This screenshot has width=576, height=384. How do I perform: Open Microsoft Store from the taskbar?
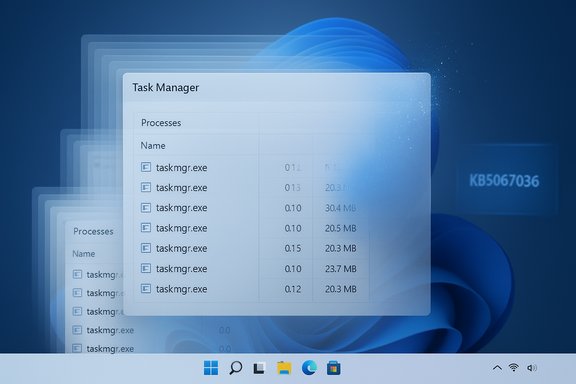334,368
